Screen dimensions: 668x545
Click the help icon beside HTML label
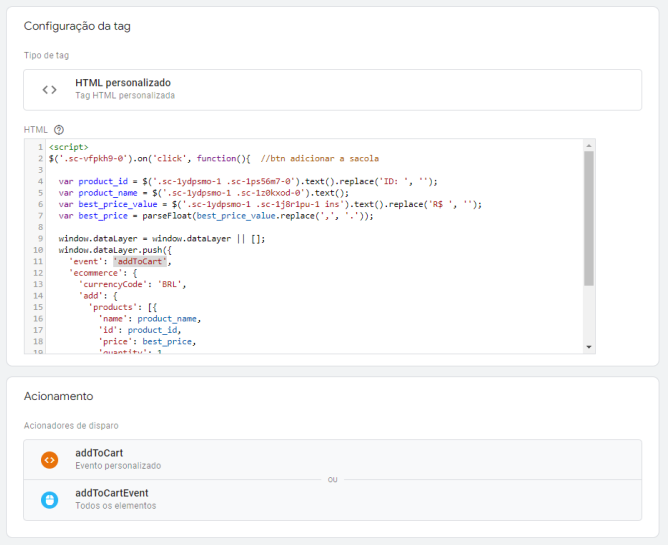(59, 130)
